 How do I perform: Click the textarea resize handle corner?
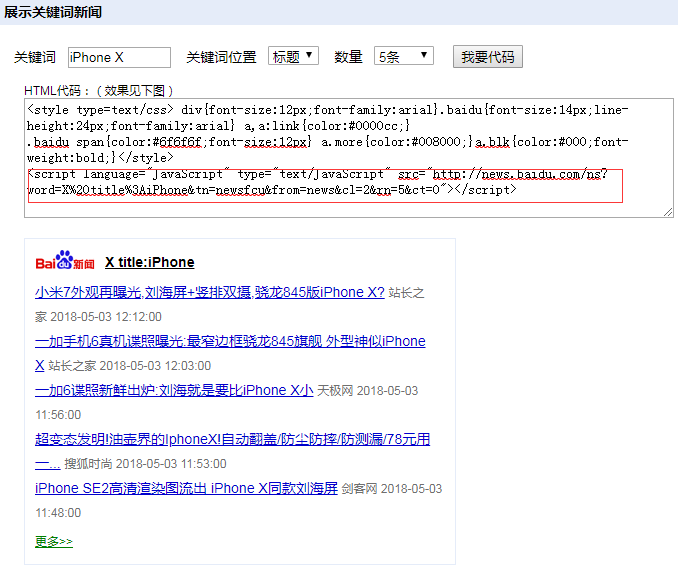coord(668,212)
